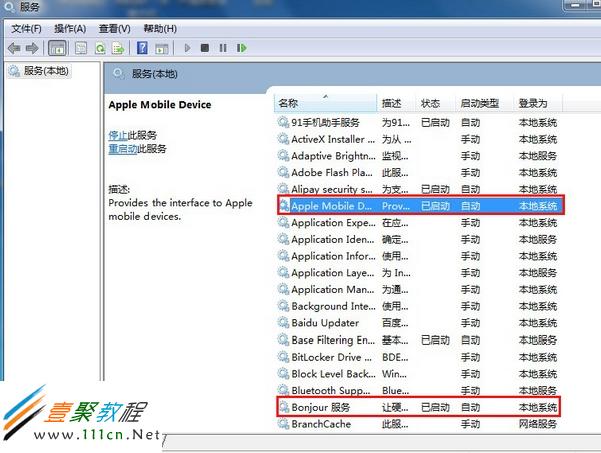Sort by the 状态 column header
Viewport: 601px width, 453px height.
coord(430,103)
